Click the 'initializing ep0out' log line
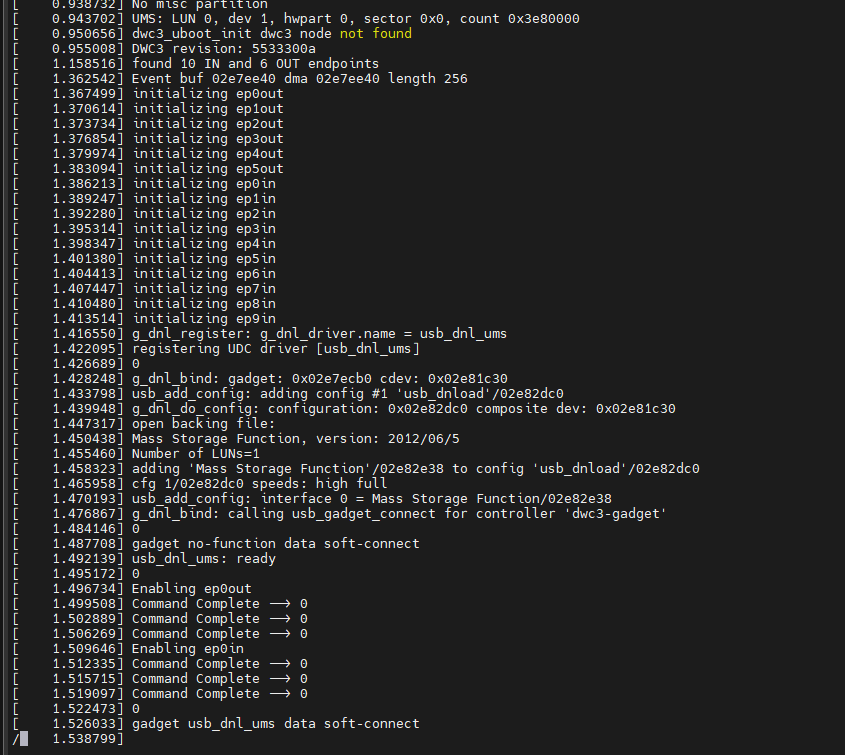The height and width of the screenshot is (755, 845). pyautogui.click(x=207, y=94)
